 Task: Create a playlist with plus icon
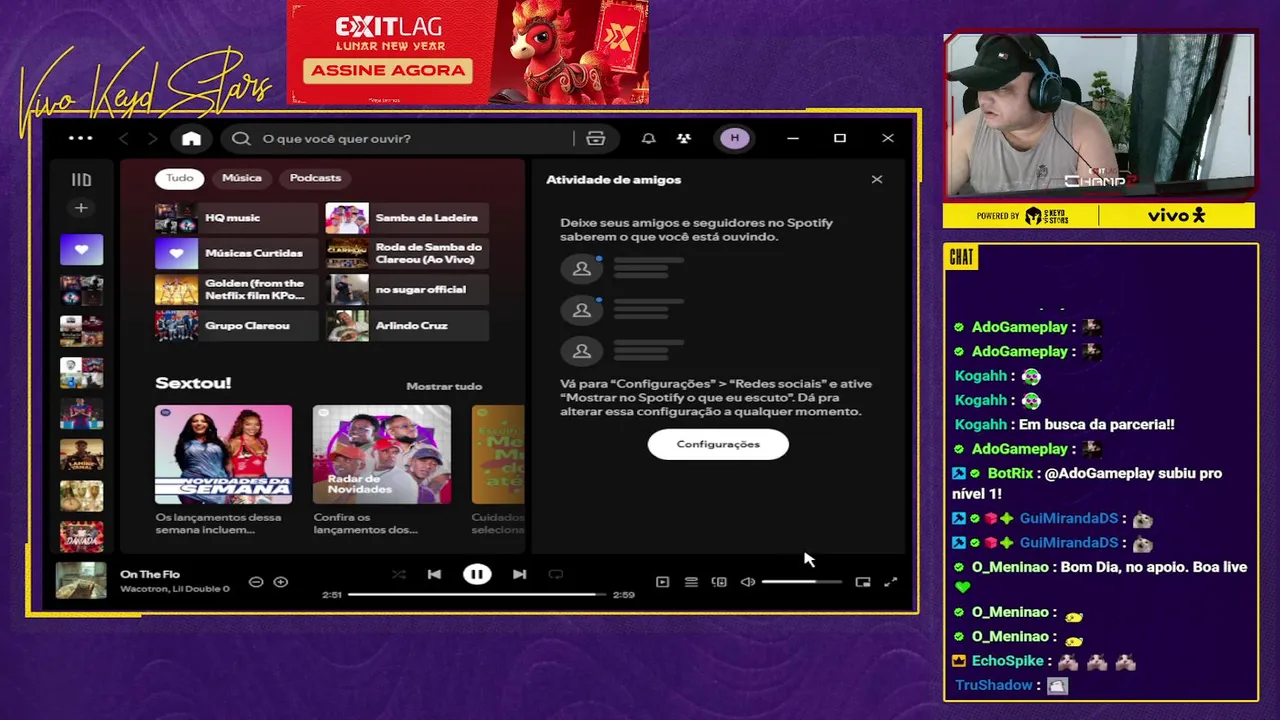click(x=81, y=208)
